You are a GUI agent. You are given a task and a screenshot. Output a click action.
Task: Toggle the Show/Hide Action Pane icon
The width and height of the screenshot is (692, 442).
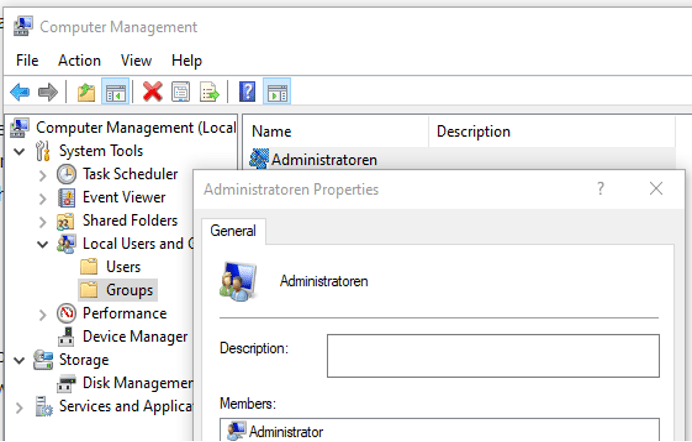coord(277,93)
